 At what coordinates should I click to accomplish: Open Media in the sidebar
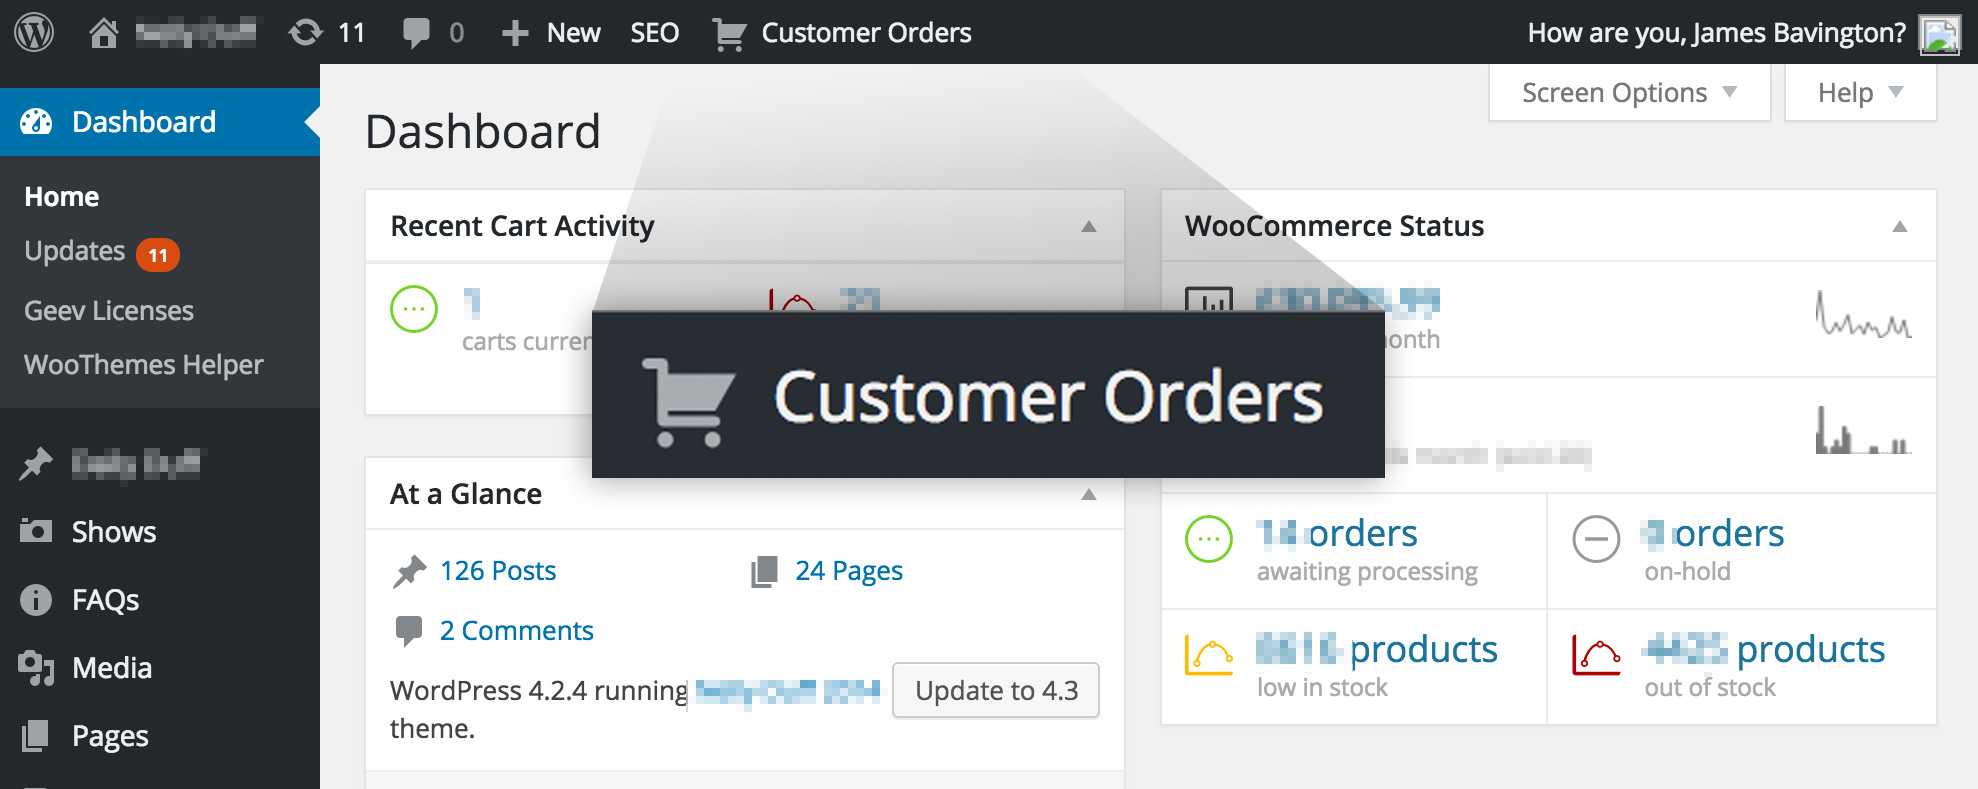tap(112, 668)
